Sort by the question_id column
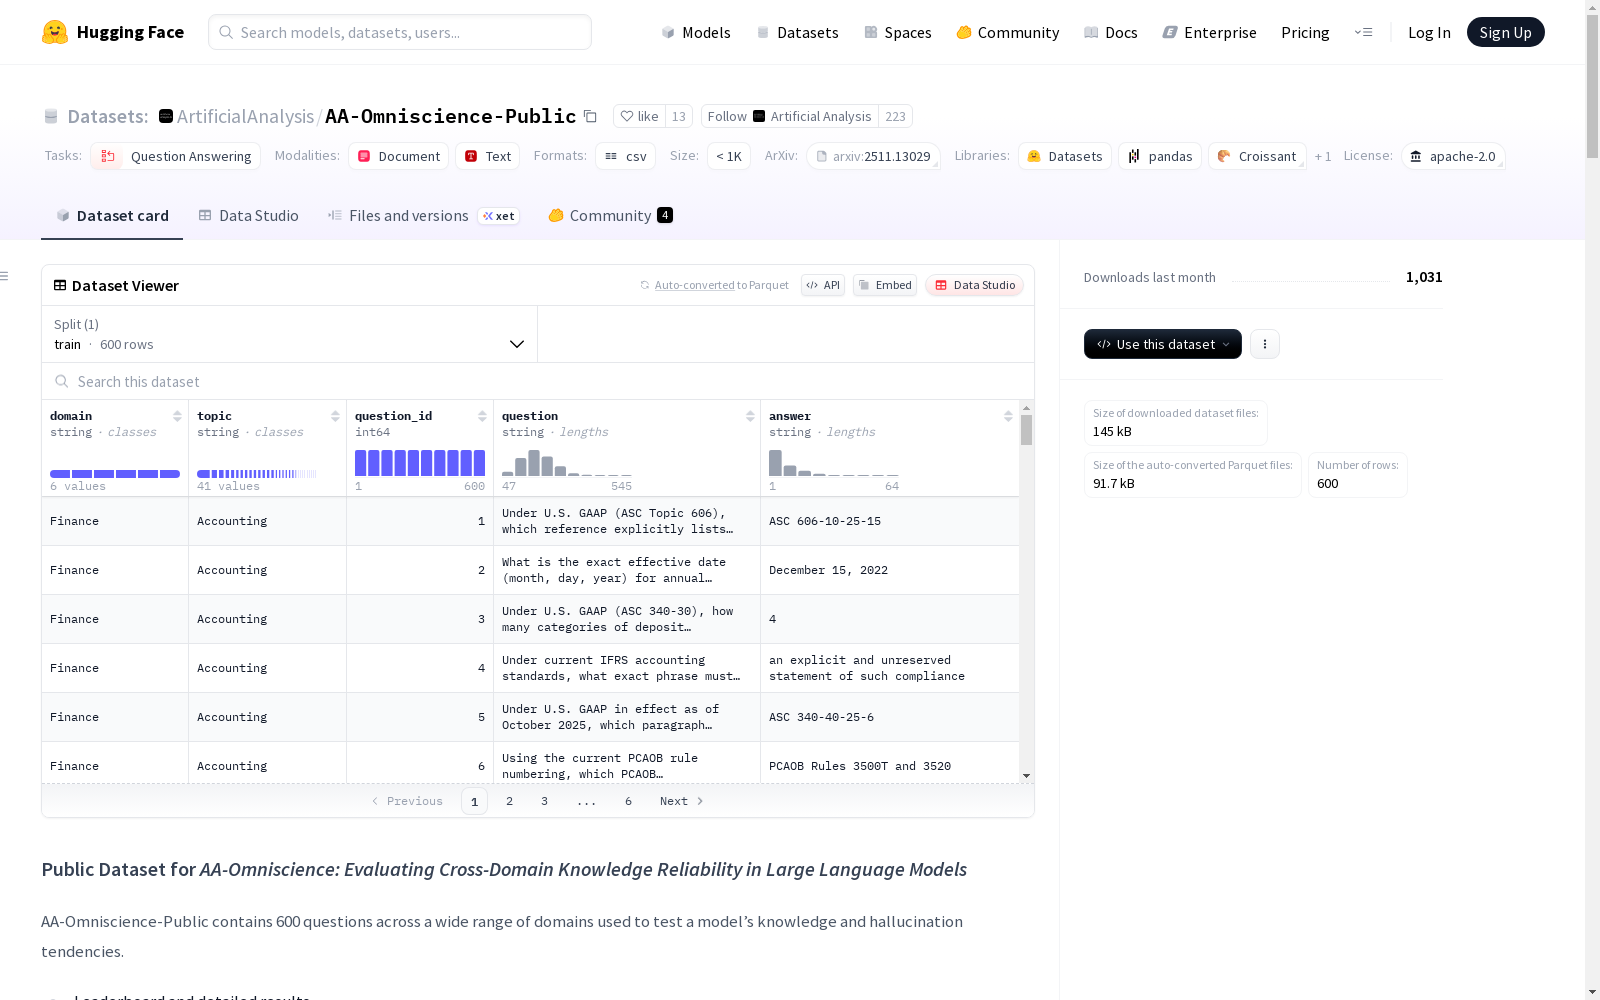The width and height of the screenshot is (1600, 1000). 482,416
